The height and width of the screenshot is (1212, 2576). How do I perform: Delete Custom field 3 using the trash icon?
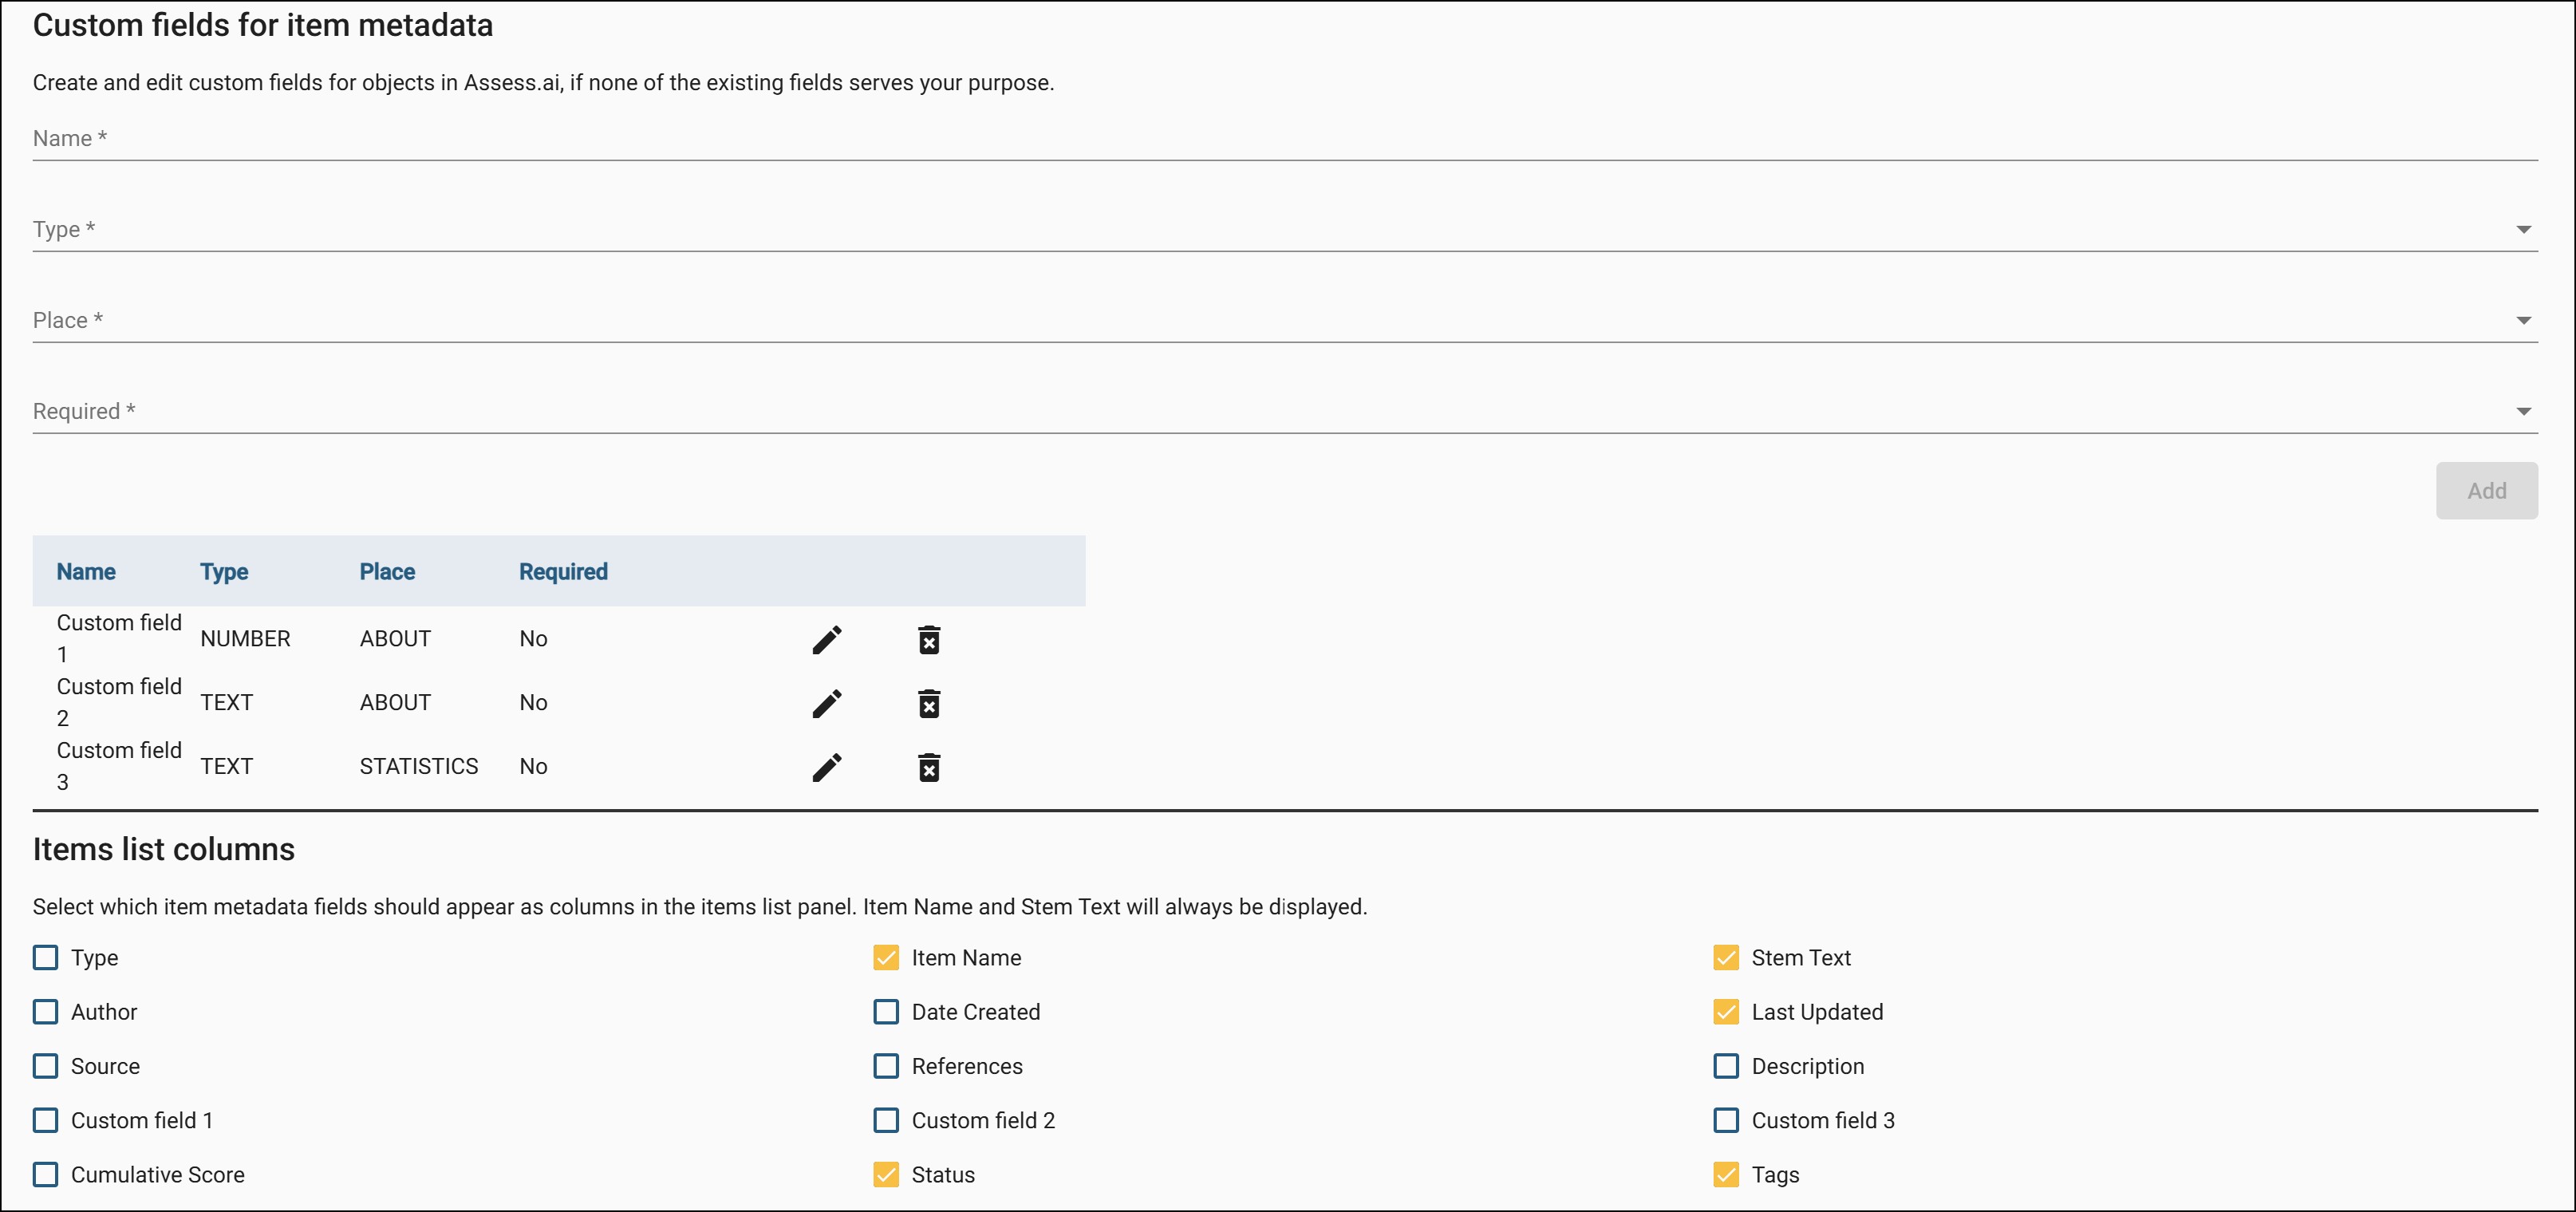(929, 767)
